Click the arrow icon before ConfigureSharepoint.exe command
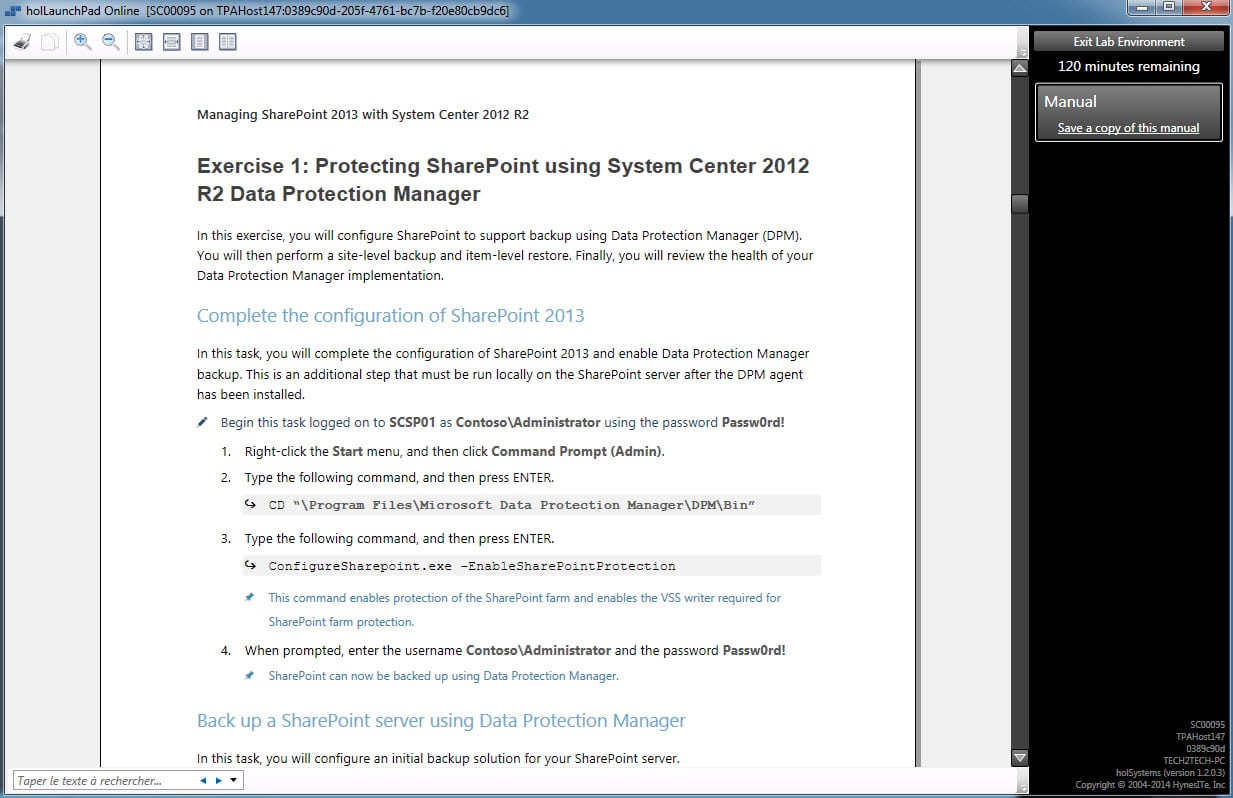 click(251, 565)
